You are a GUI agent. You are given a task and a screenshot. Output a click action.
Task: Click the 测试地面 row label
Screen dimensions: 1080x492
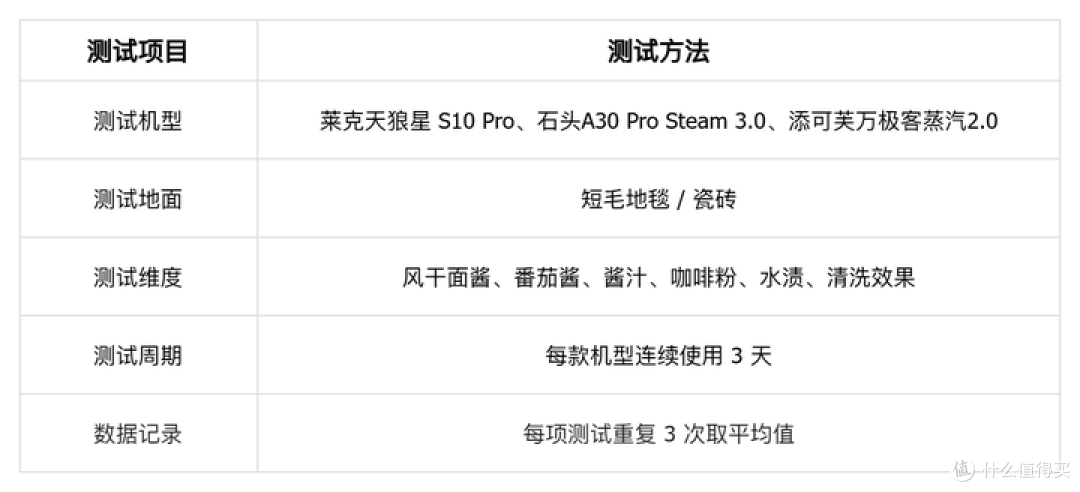tap(138, 199)
